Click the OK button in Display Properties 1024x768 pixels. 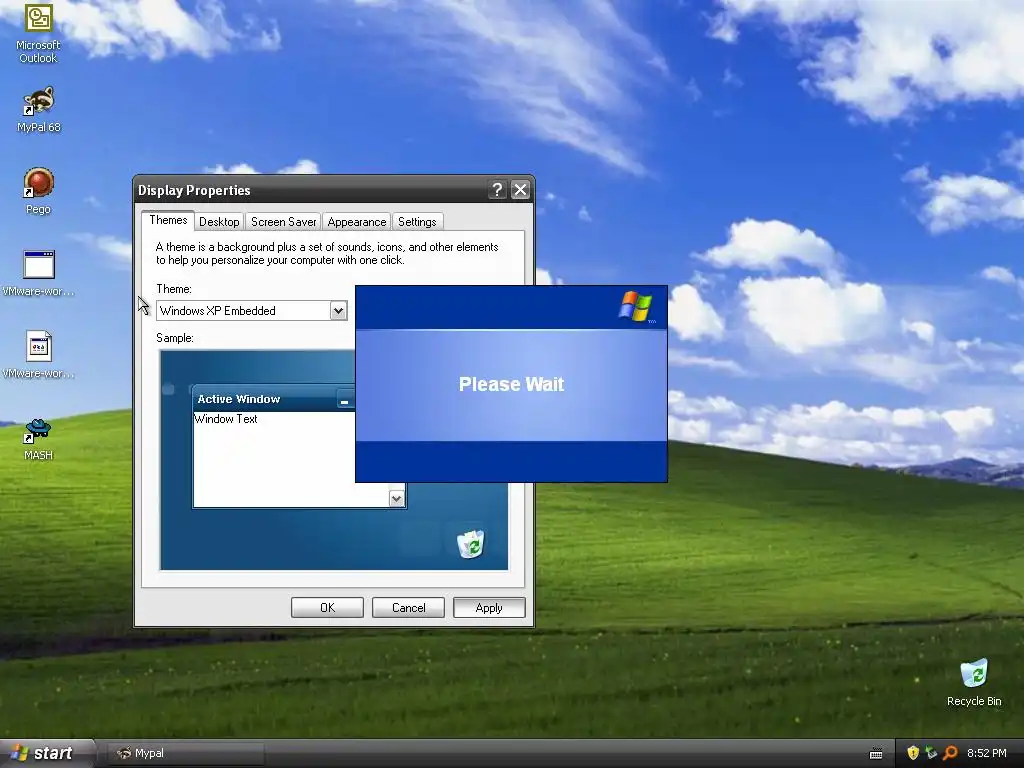(x=327, y=607)
